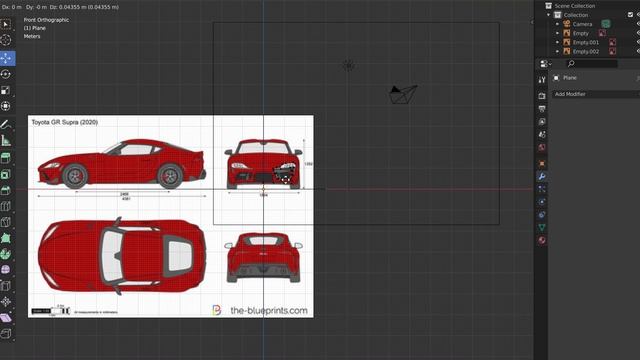
Task: Open the Particles properties tab
Action: pos(542,189)
